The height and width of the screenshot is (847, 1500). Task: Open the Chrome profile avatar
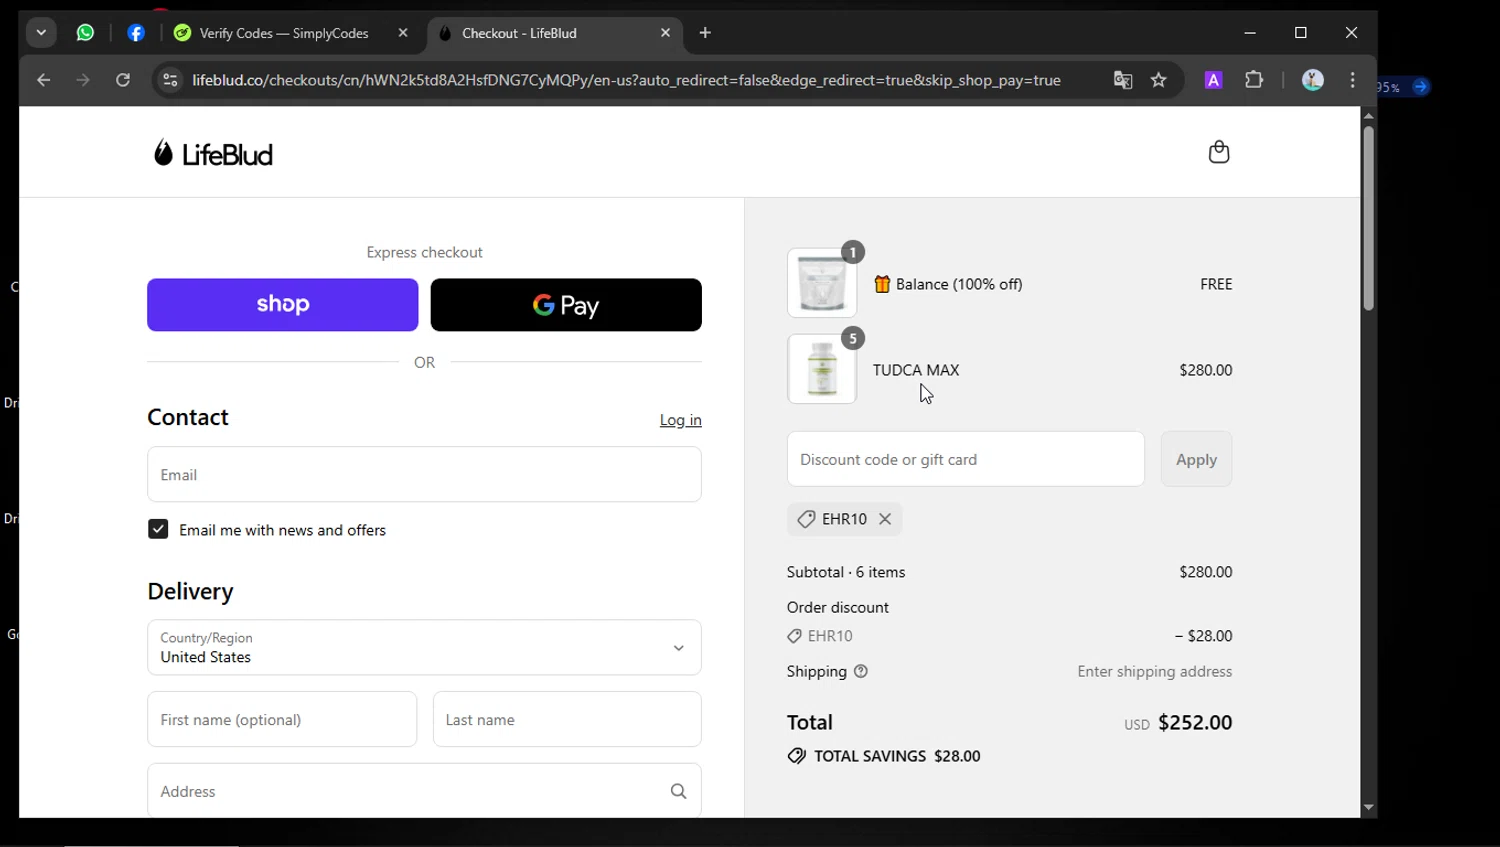[x=1313, y=80]
